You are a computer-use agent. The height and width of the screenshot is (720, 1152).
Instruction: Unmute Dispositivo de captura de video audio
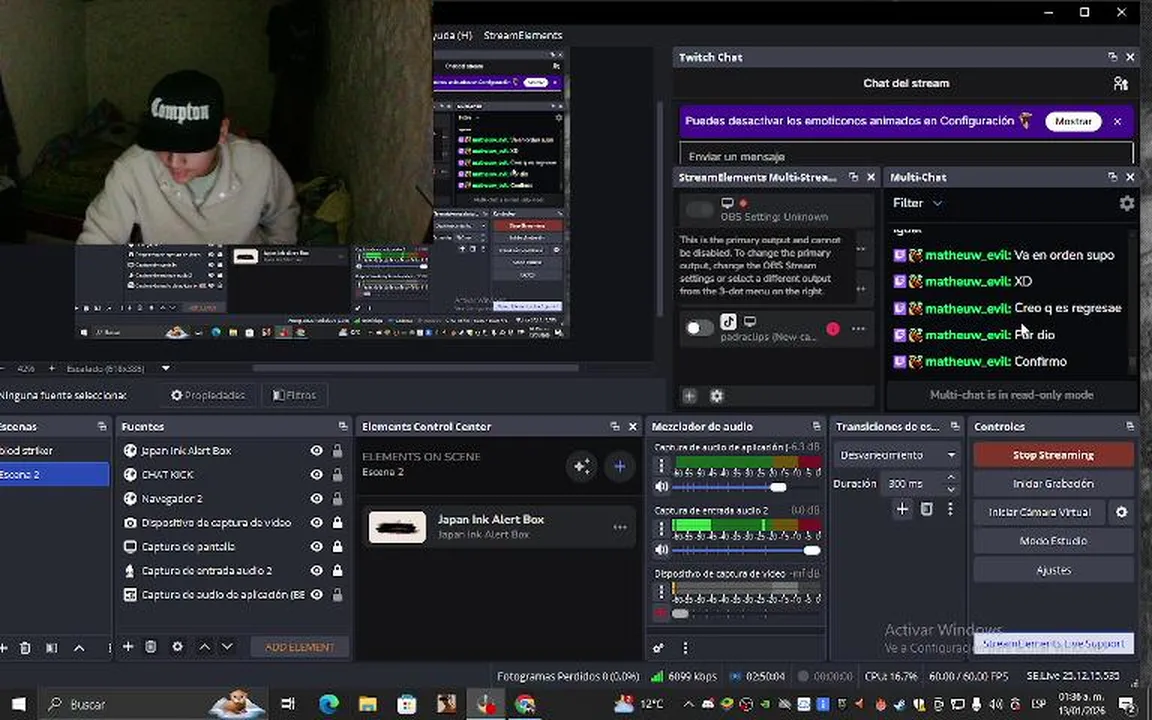[661, 613]
